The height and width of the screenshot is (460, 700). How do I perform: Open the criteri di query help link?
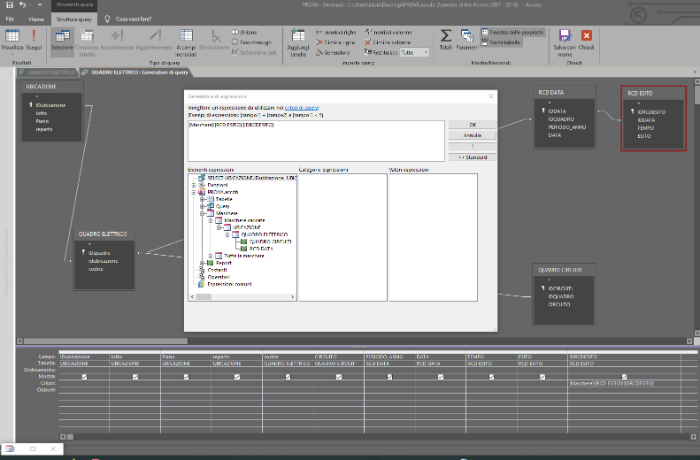point(302,108)
